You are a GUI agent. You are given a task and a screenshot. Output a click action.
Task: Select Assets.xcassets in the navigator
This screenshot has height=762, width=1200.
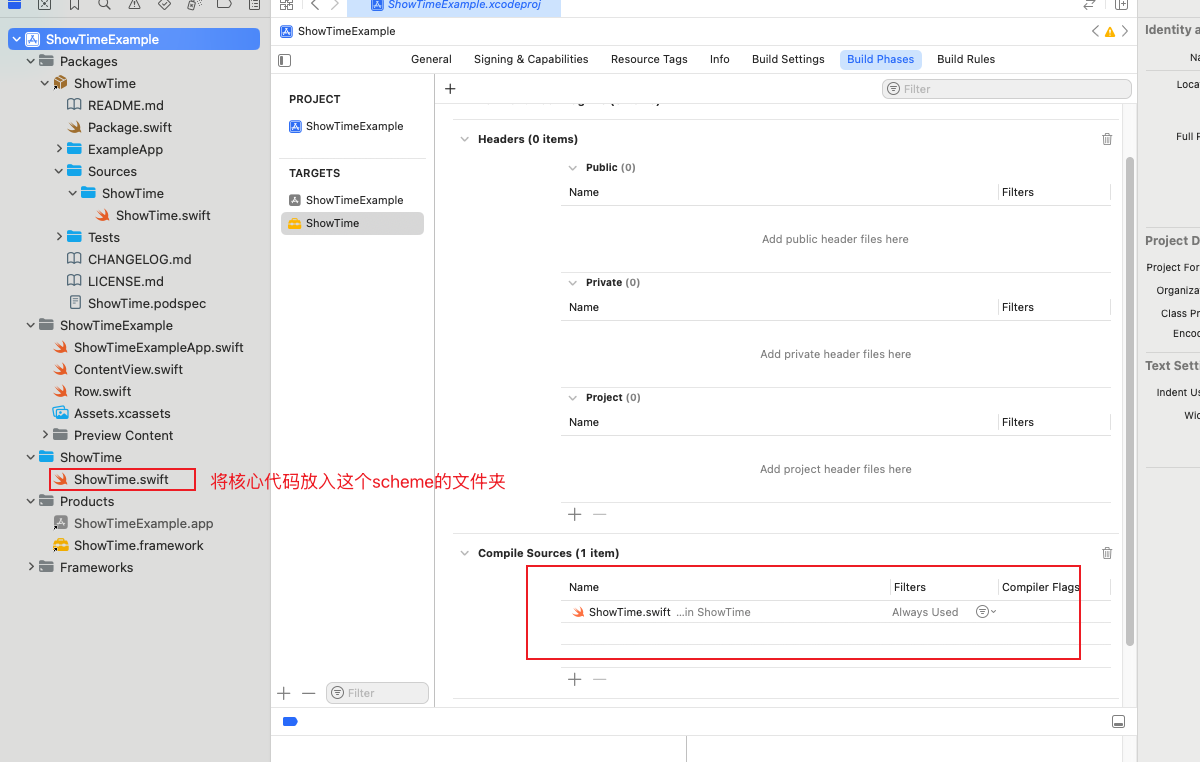click(x=122, y=413)
